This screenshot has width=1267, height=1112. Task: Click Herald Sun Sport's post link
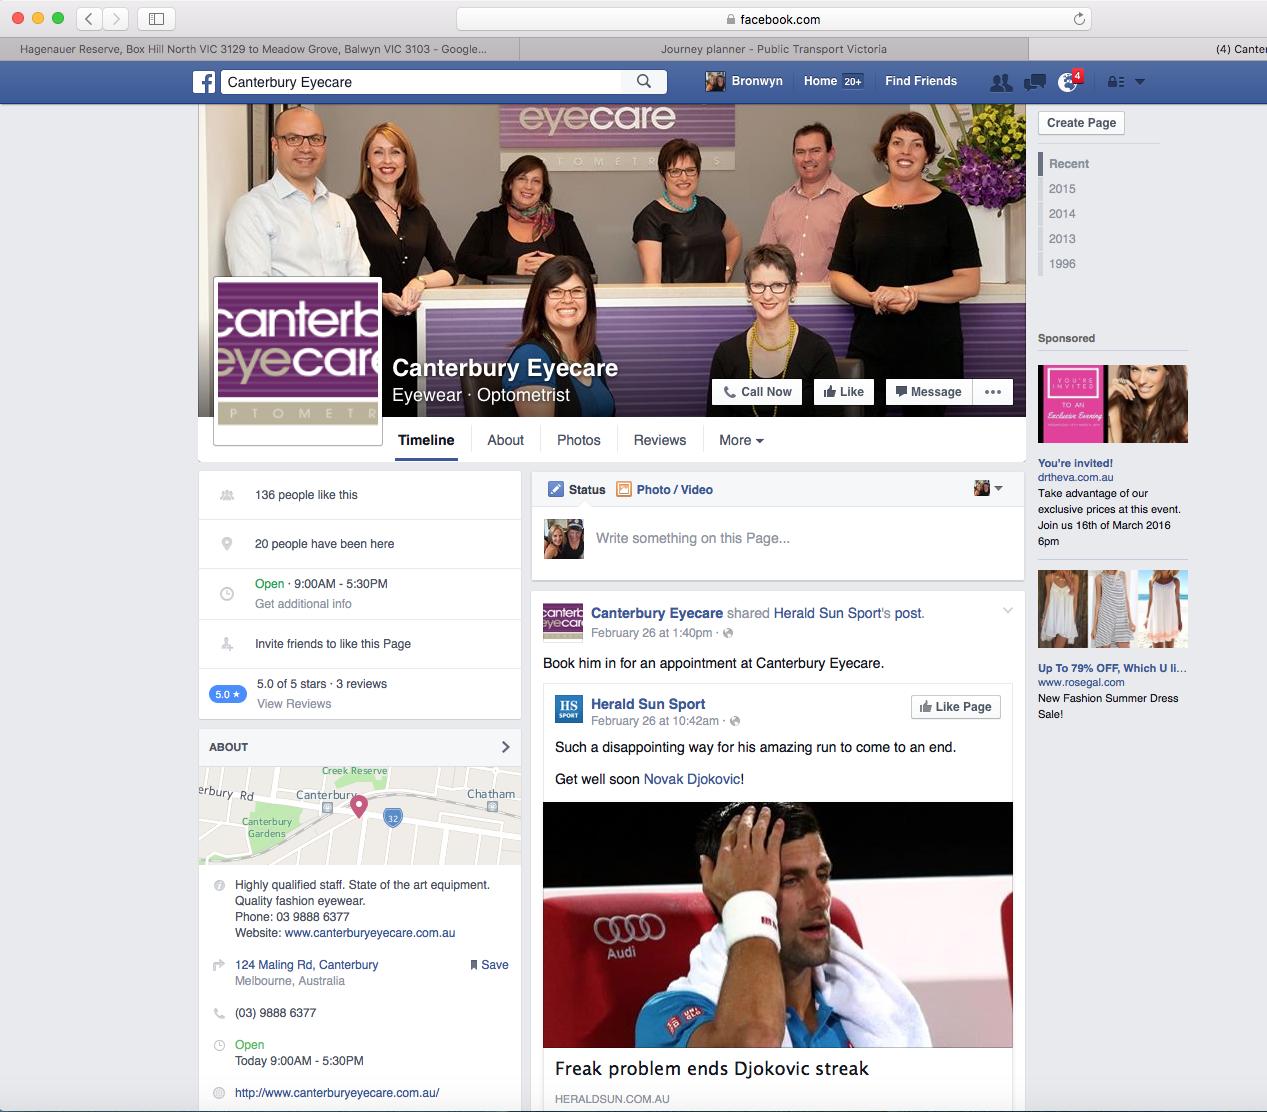848,613
